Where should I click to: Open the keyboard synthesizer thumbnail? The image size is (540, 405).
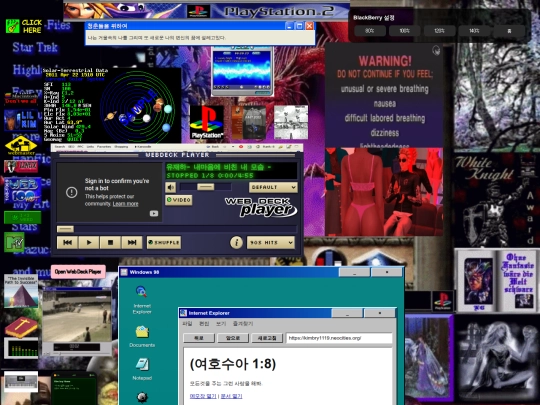pyautogui.click(x=21, y=382)
